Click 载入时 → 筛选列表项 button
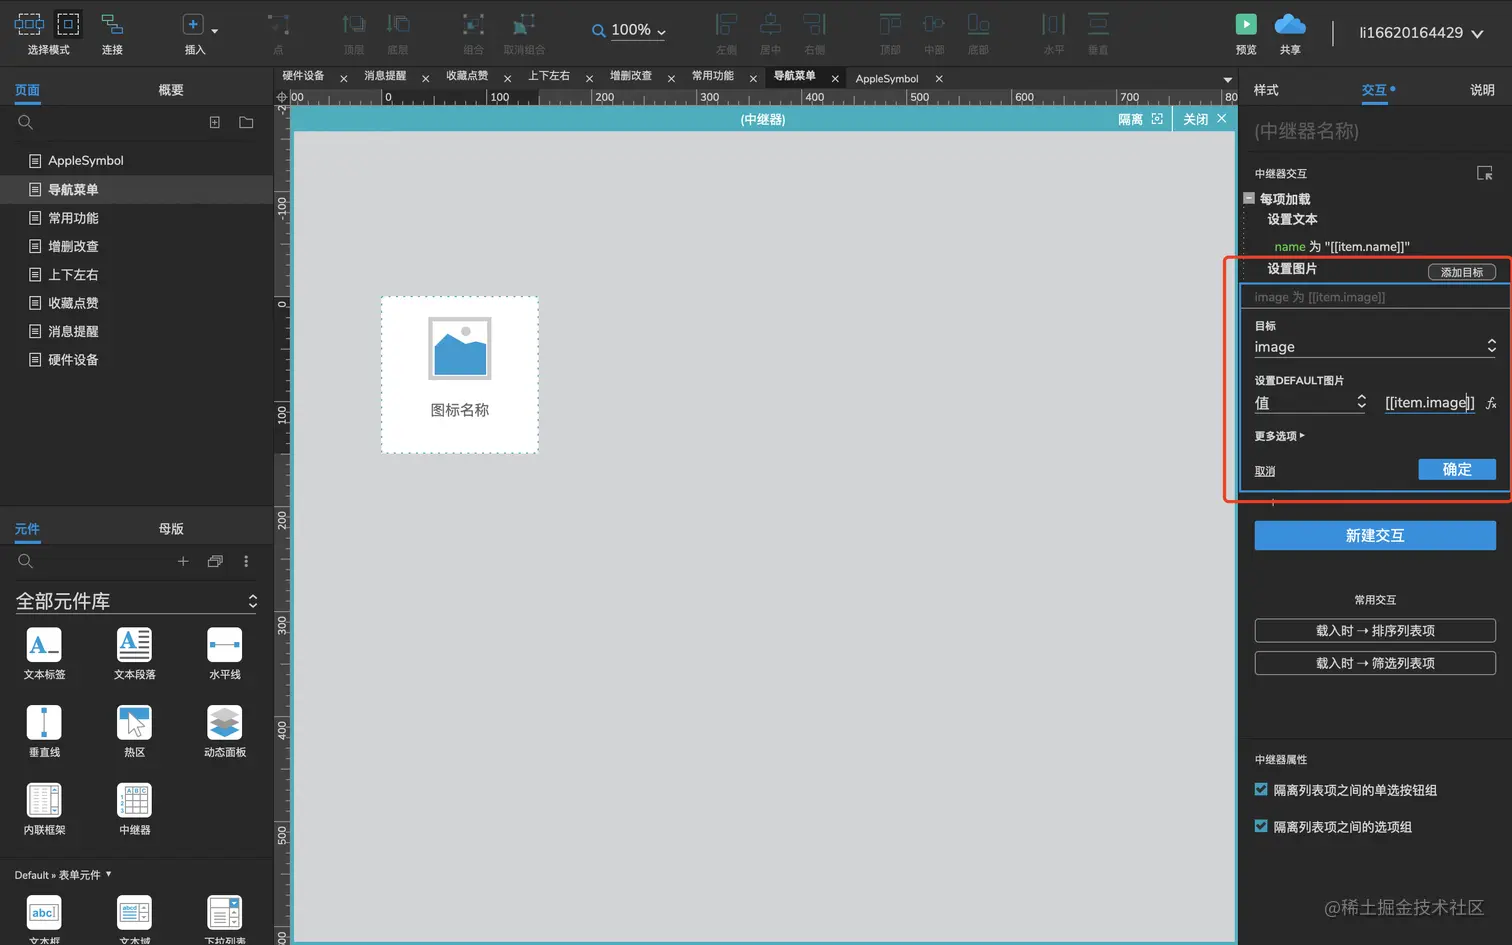 [x=1375, y=663]
